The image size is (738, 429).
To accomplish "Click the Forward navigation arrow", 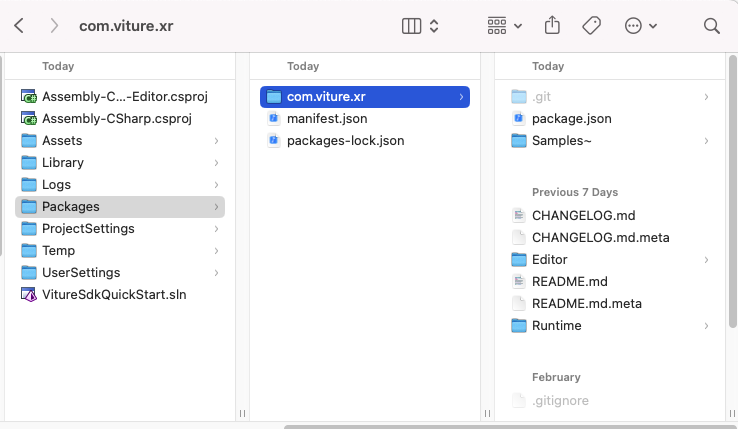I will coord(54,26).
